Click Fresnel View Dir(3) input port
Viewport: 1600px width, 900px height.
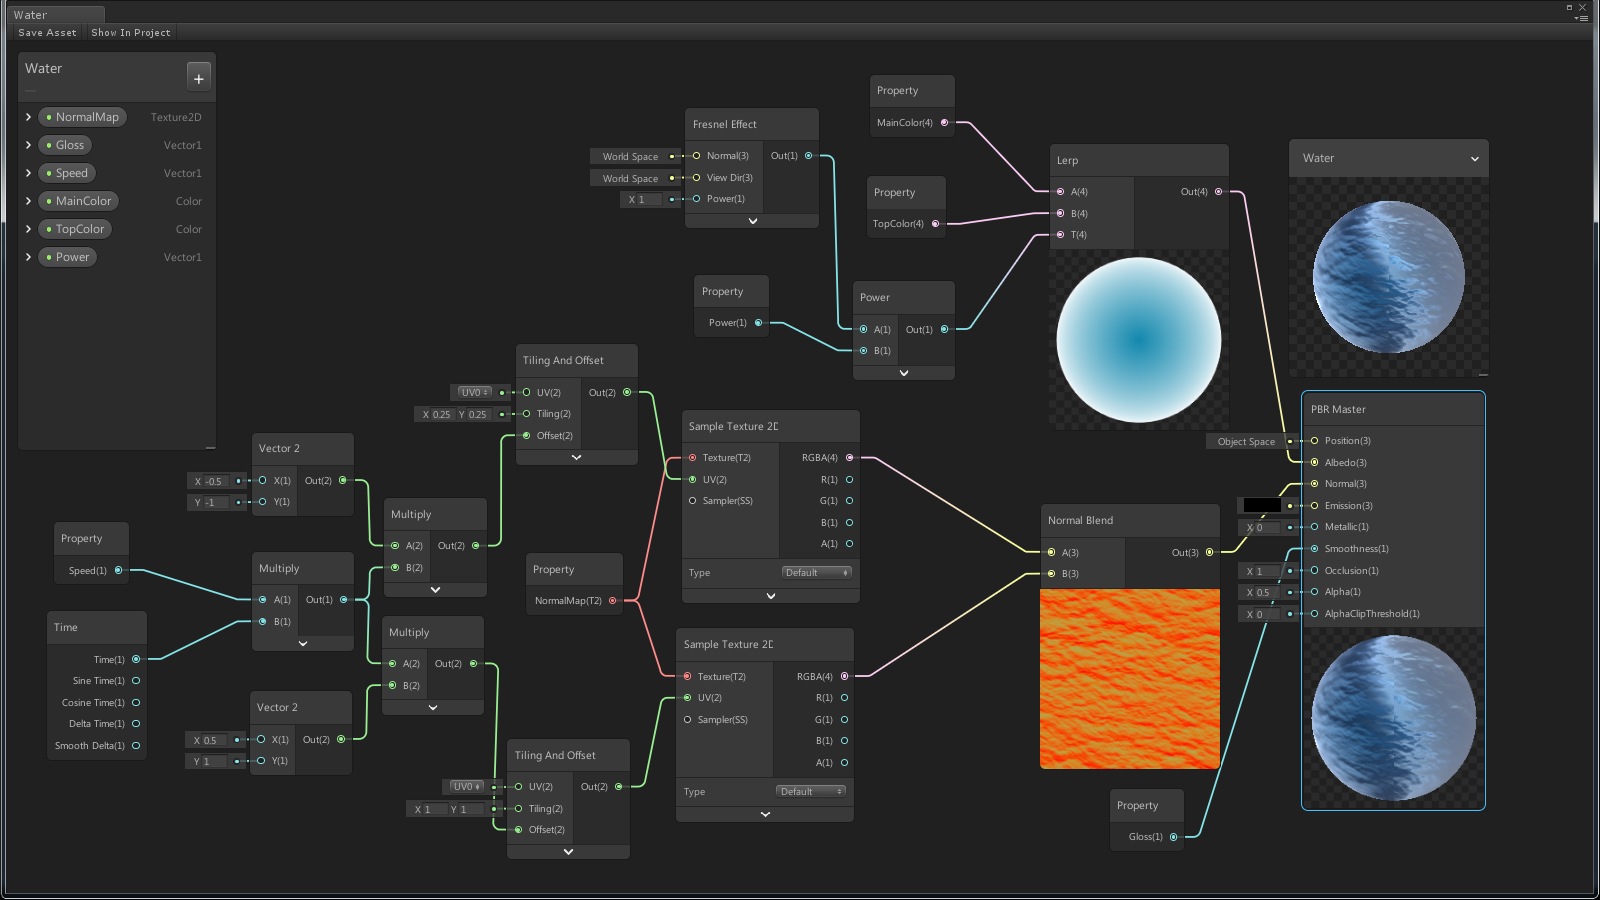(x=697, y=178)
